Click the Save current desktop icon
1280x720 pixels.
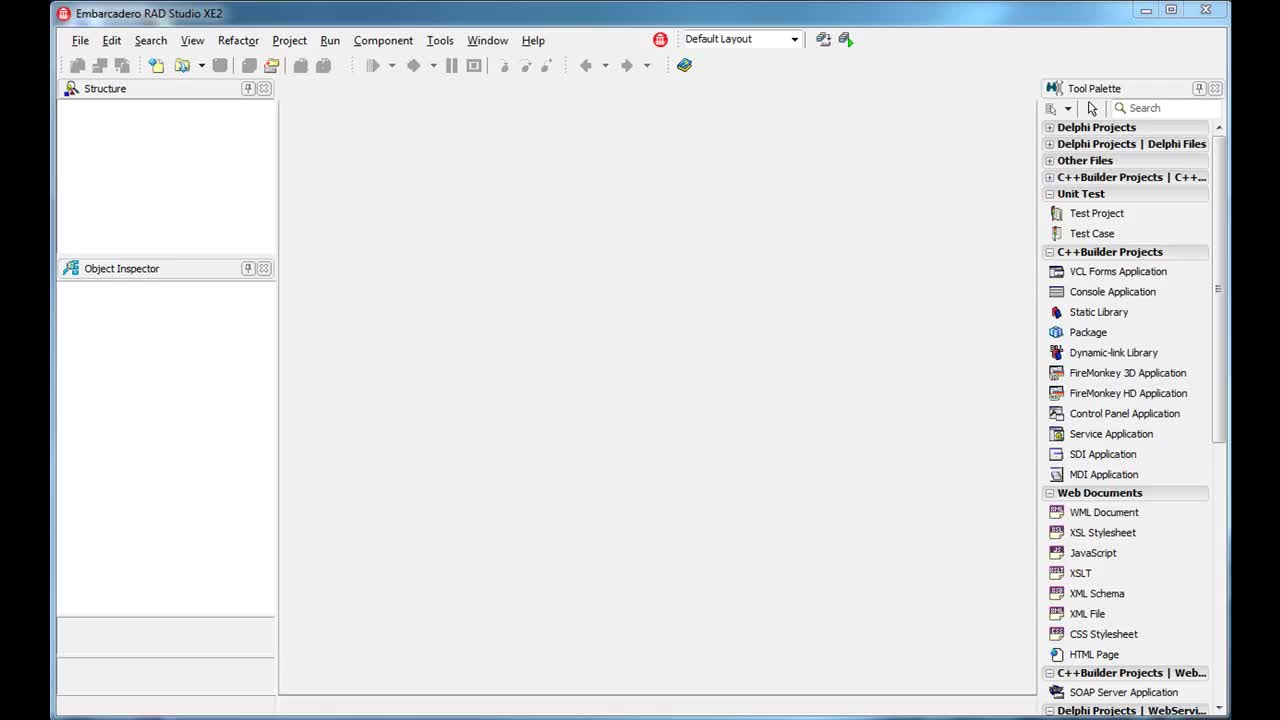pyautogui.click(x=823, y=39)
